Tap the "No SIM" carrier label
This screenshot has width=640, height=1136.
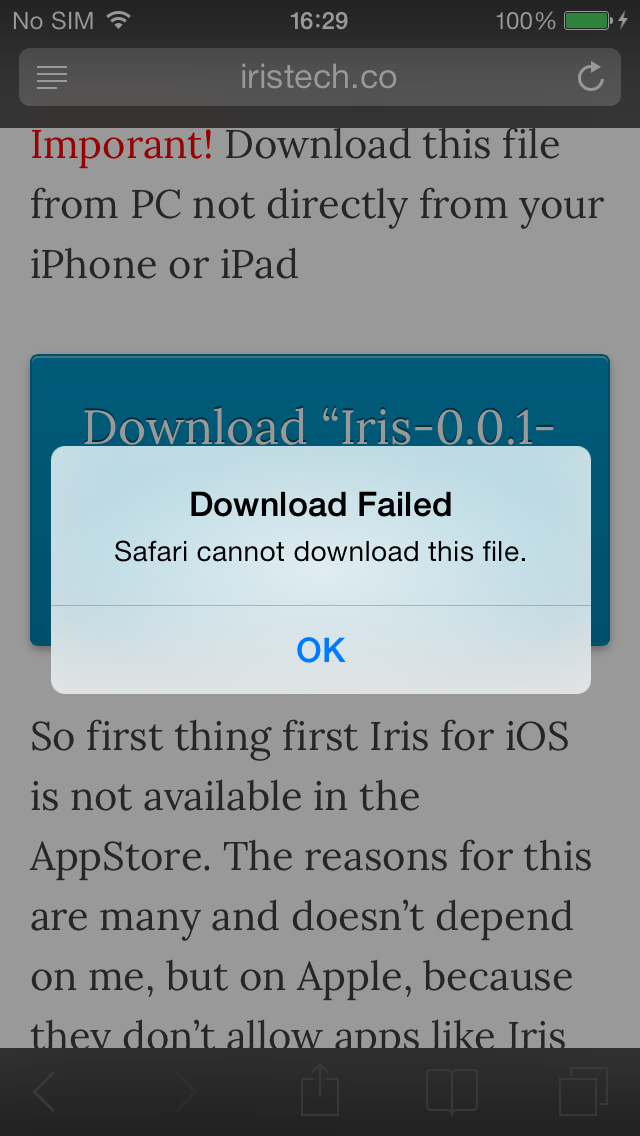pyautogui.click(x=54, y=20)
